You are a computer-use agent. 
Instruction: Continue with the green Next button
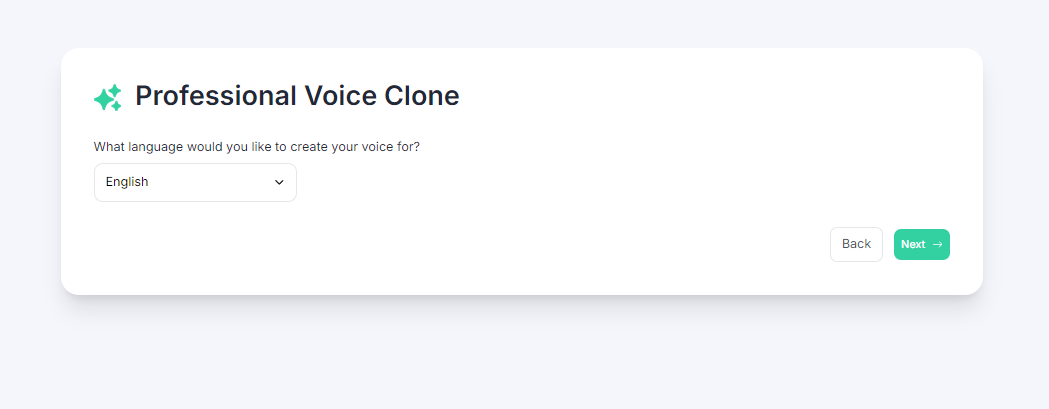[x=921, y=244]
